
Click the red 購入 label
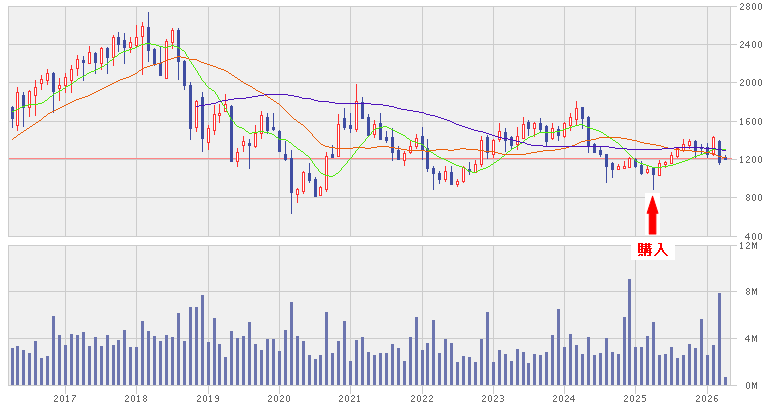pyautogui.click(x=653, y=249)
